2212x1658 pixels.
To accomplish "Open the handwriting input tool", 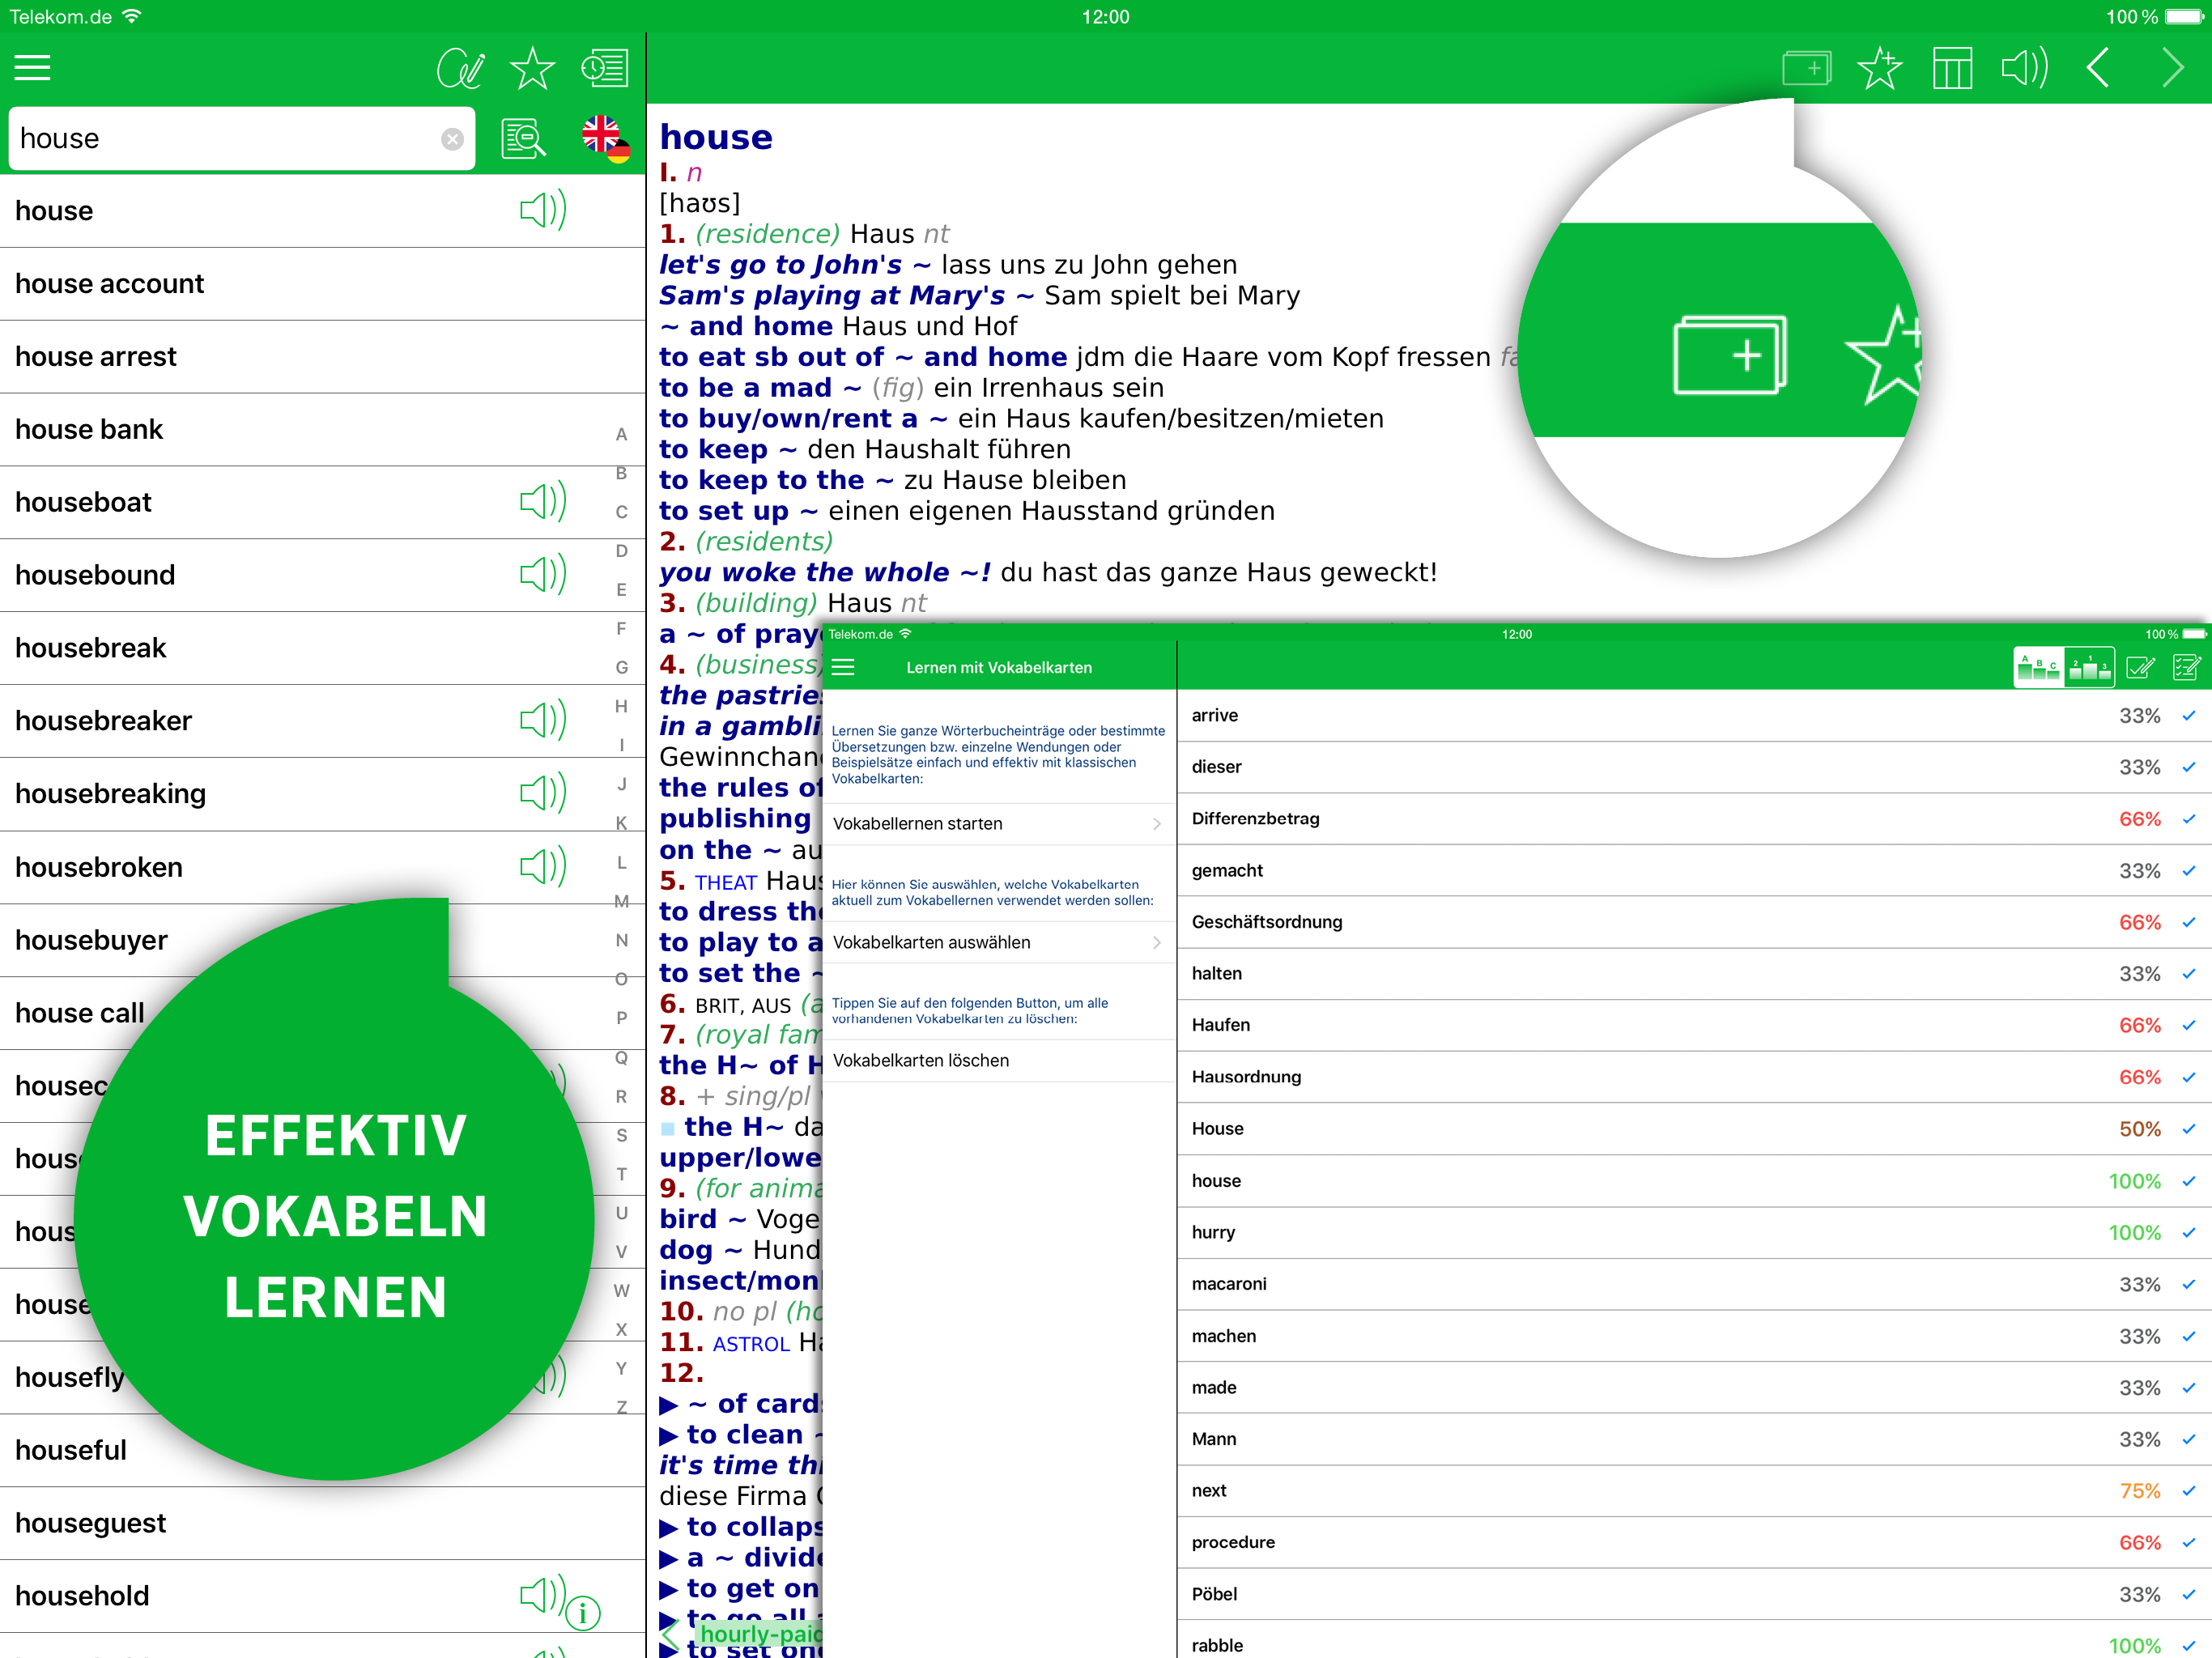I will [x=460, y=68].
